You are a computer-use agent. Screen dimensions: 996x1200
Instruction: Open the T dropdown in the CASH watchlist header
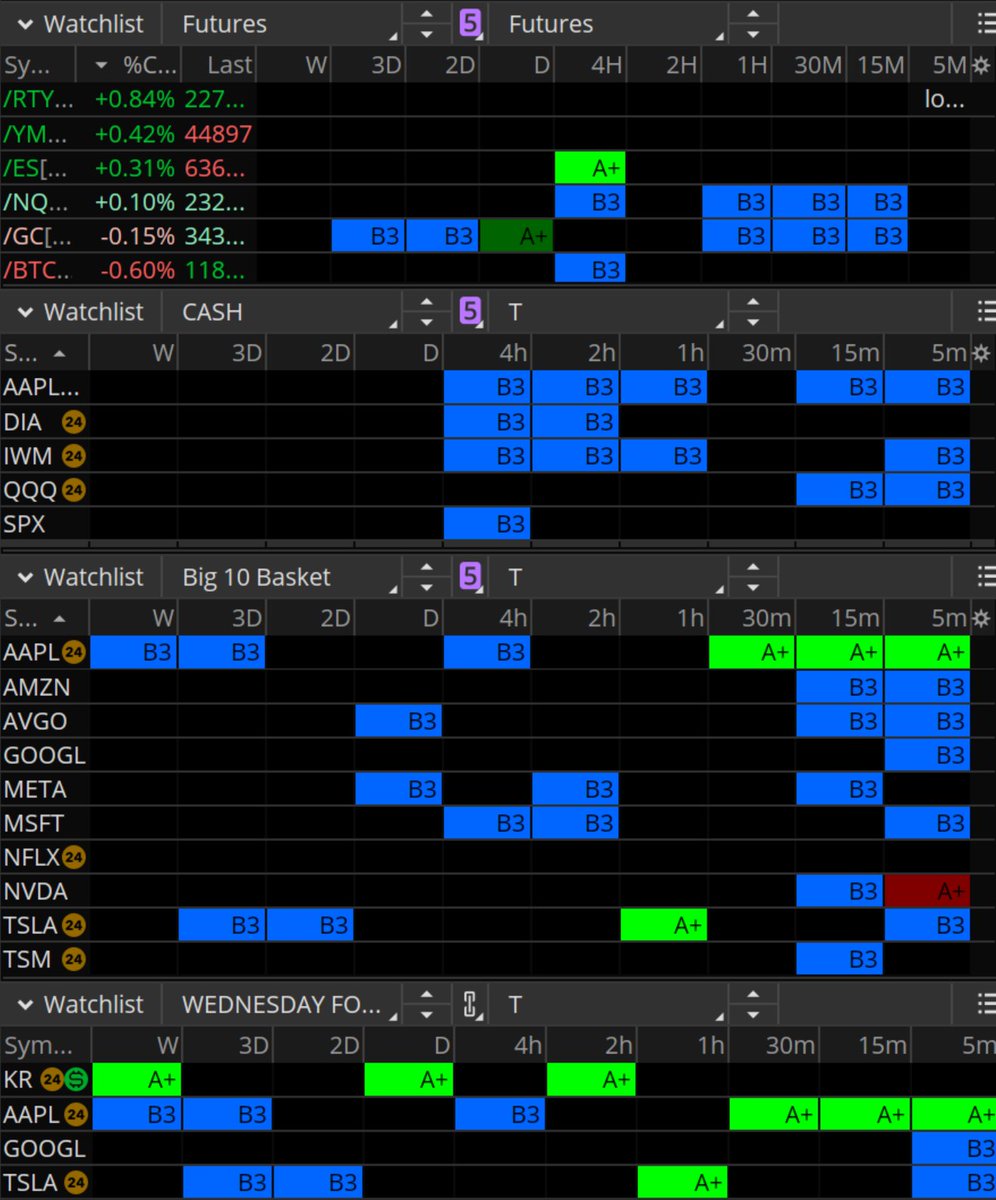pyautogui.click(x=609, y=311)
